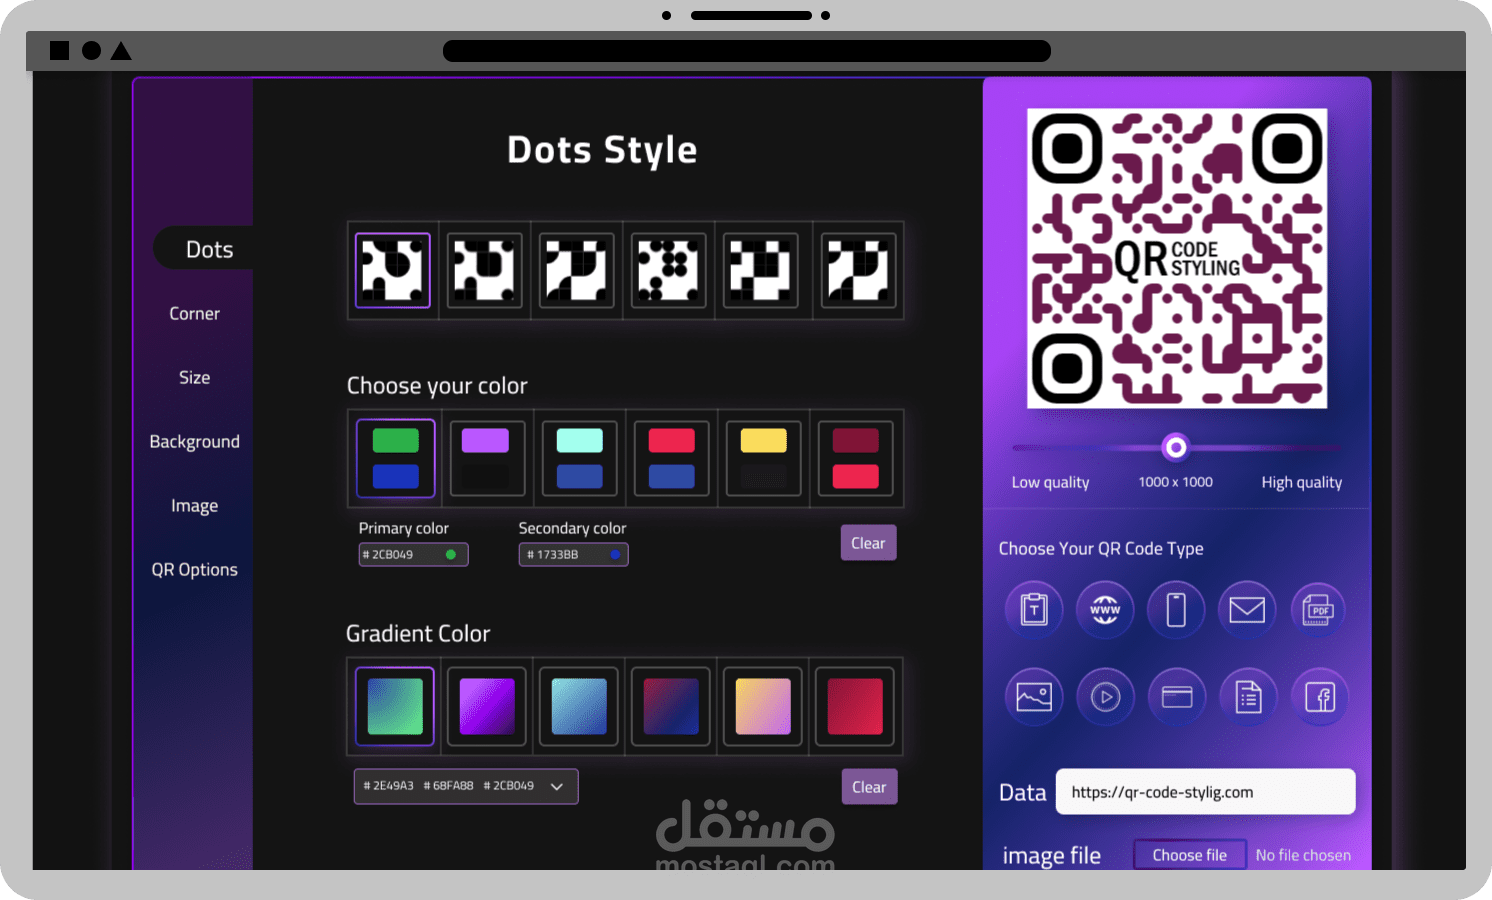This screenshot has height=900, width=1492.
Task: Open the blue secondary color picker dot
Action: (x=615, y=554)
